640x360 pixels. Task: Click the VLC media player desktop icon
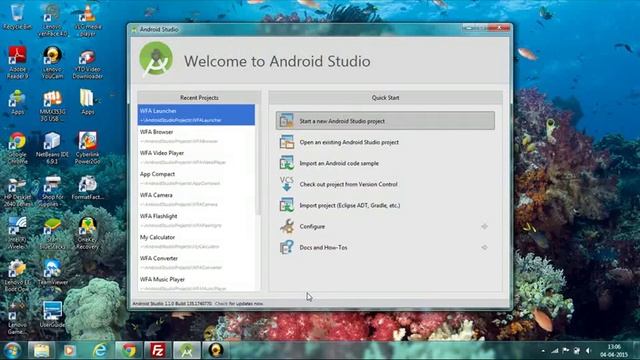87,20
